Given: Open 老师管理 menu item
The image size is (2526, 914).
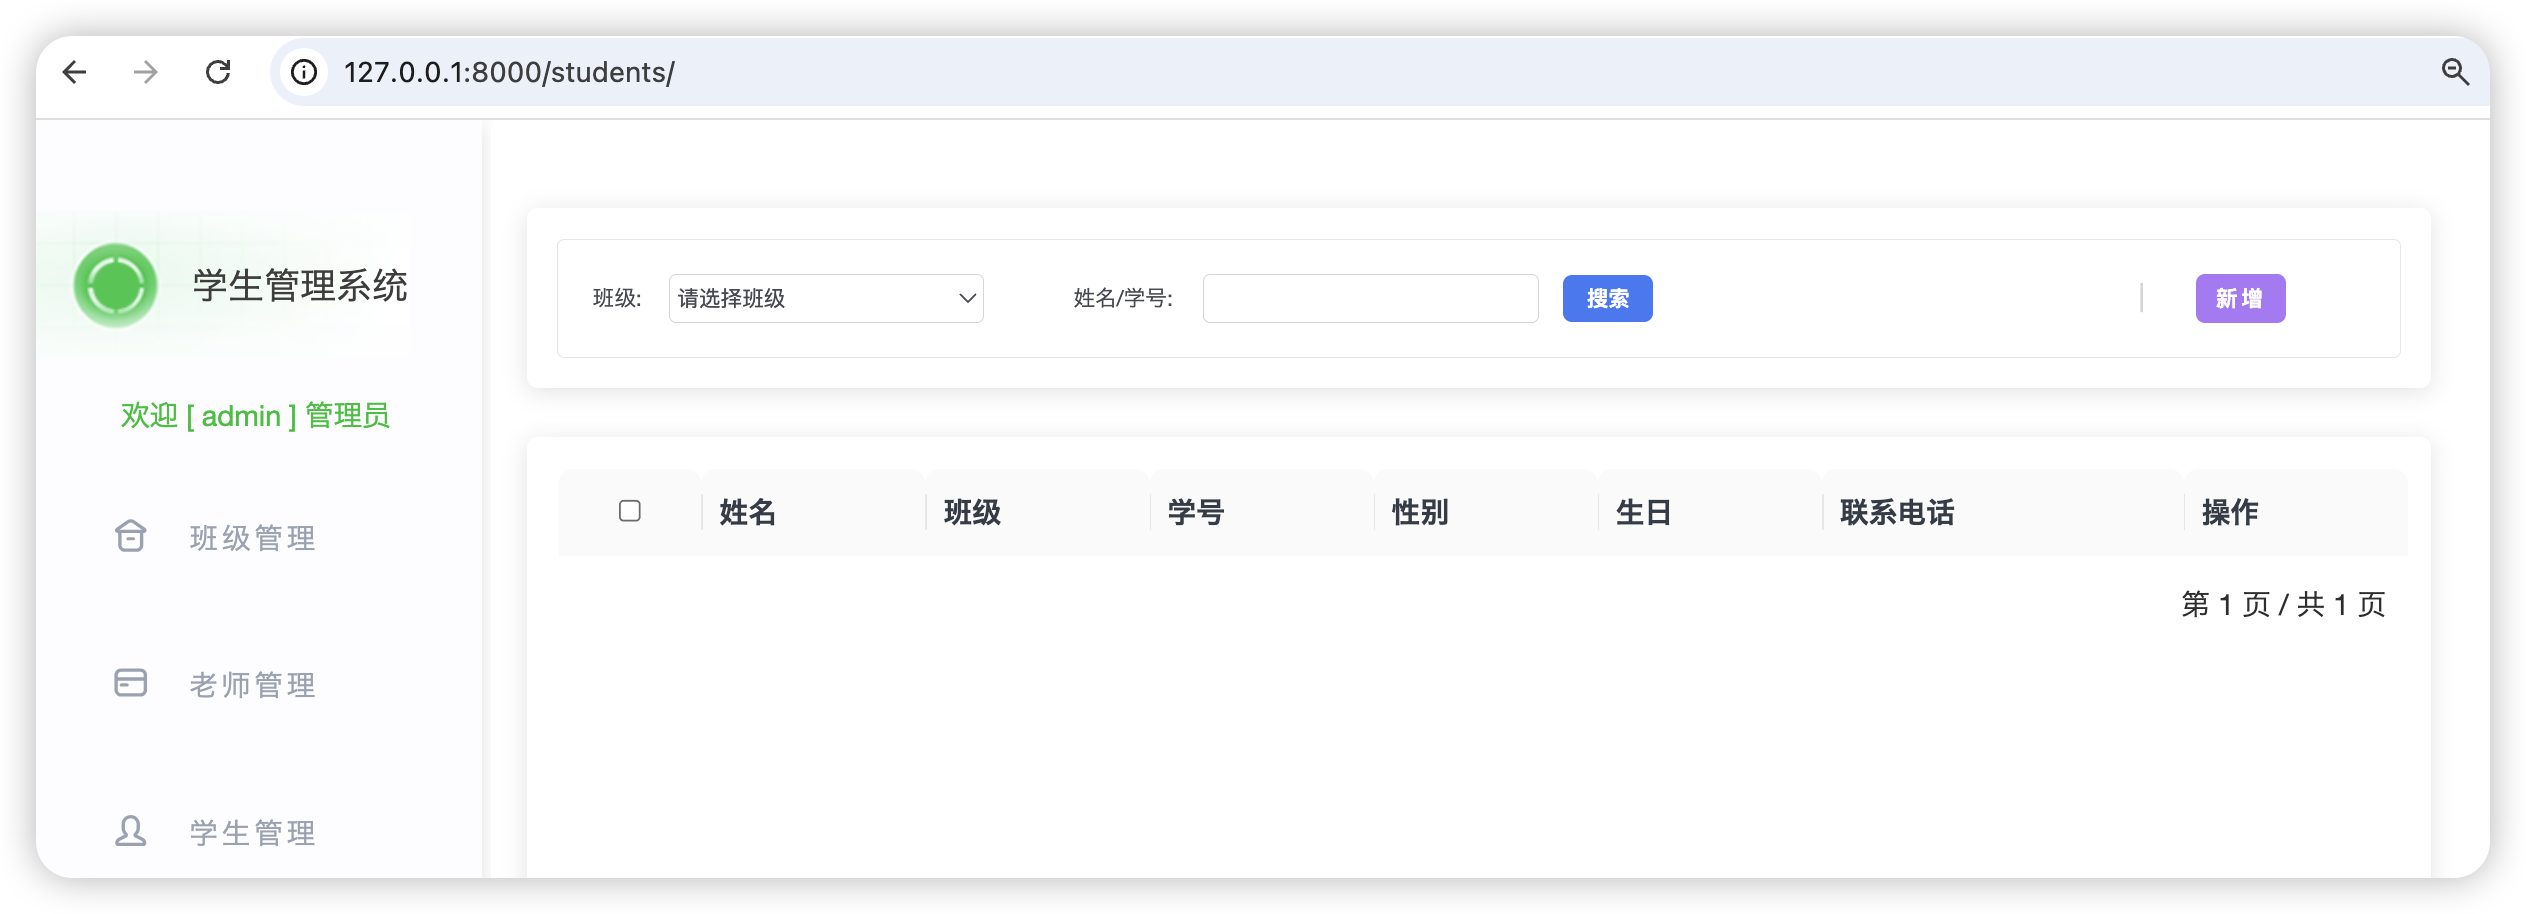Looking at the screenshot, I should point(253,685).
